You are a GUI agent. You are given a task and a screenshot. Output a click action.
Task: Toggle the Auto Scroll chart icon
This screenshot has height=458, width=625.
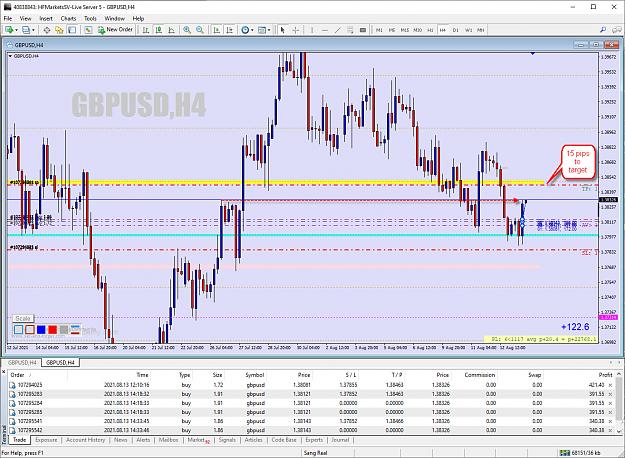click(x=217, y=30)
